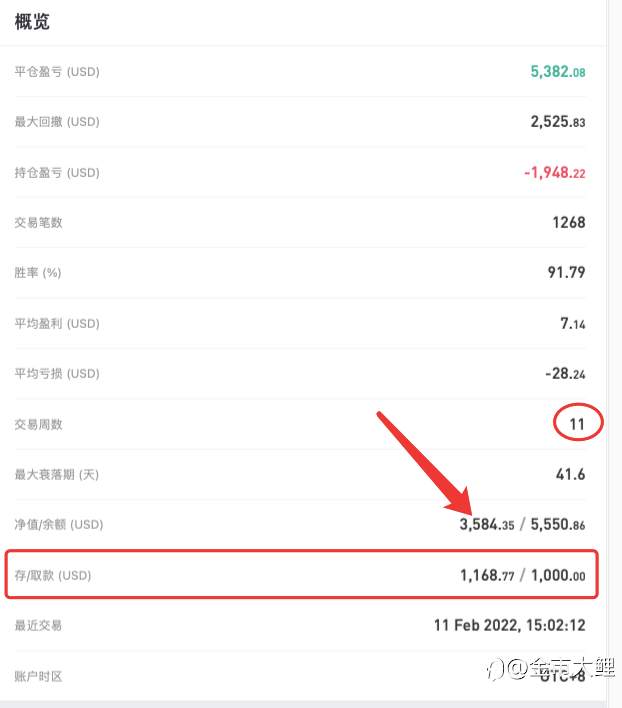Click the 存/取款 (USD) row label
The height and width of the screenshot is (708, 622).
click(x=53, y=575)
